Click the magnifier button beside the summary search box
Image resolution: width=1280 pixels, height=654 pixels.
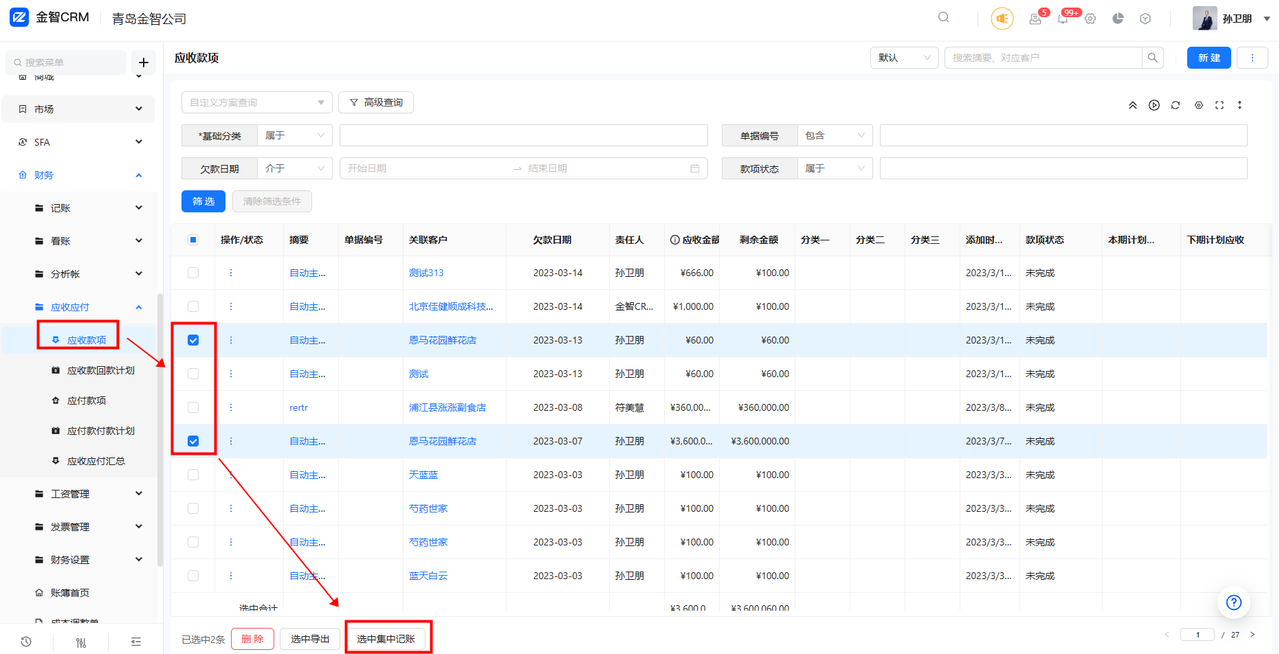coord(1154,58)
